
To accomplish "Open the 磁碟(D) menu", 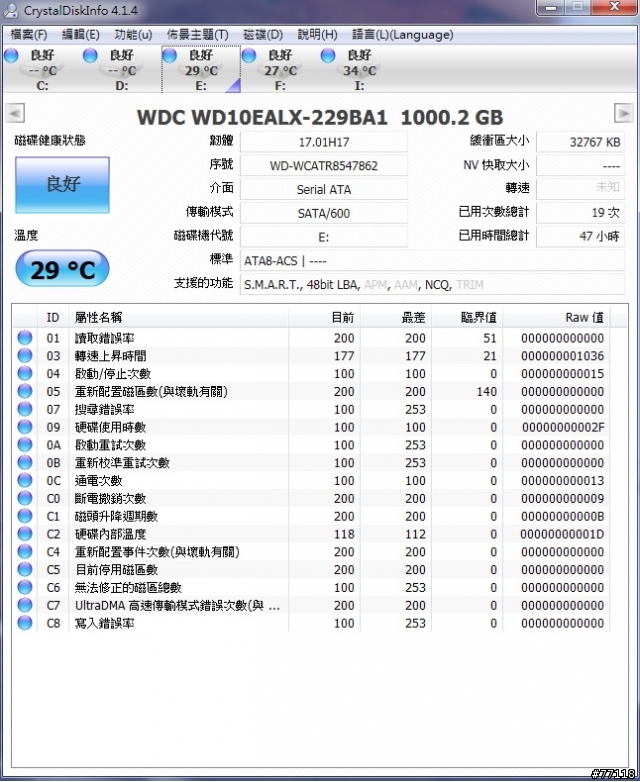I will [262, 34].
